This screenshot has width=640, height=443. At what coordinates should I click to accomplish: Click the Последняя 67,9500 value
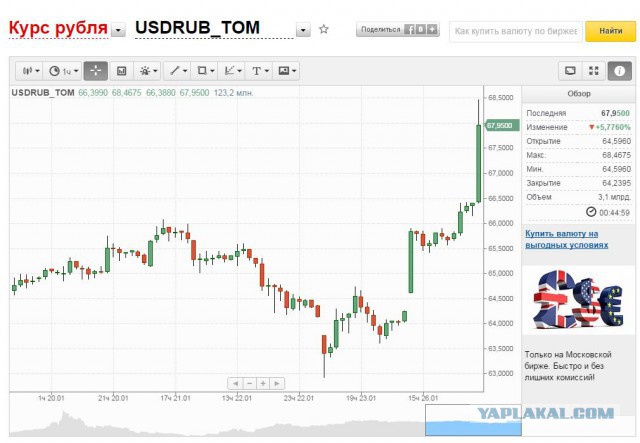615,113
